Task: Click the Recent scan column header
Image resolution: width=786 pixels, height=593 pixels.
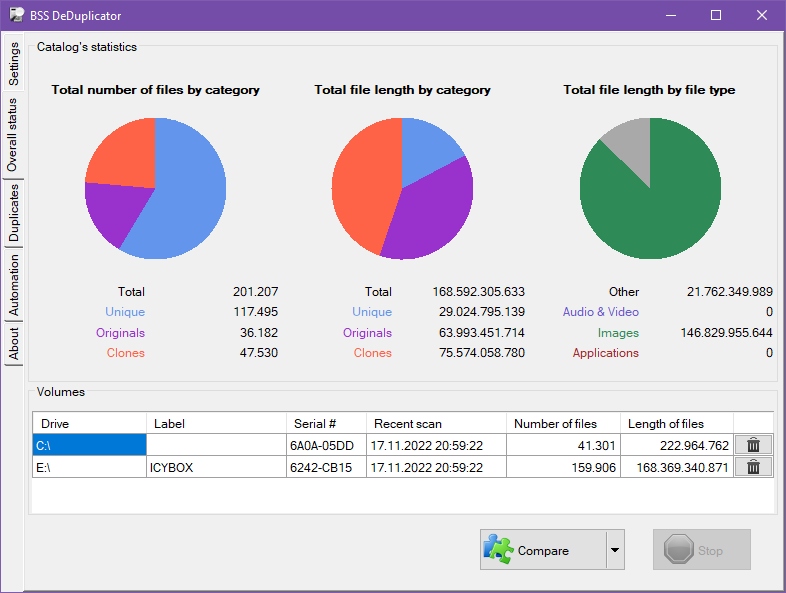Action: pyautogui.click(x=436, y=424)
